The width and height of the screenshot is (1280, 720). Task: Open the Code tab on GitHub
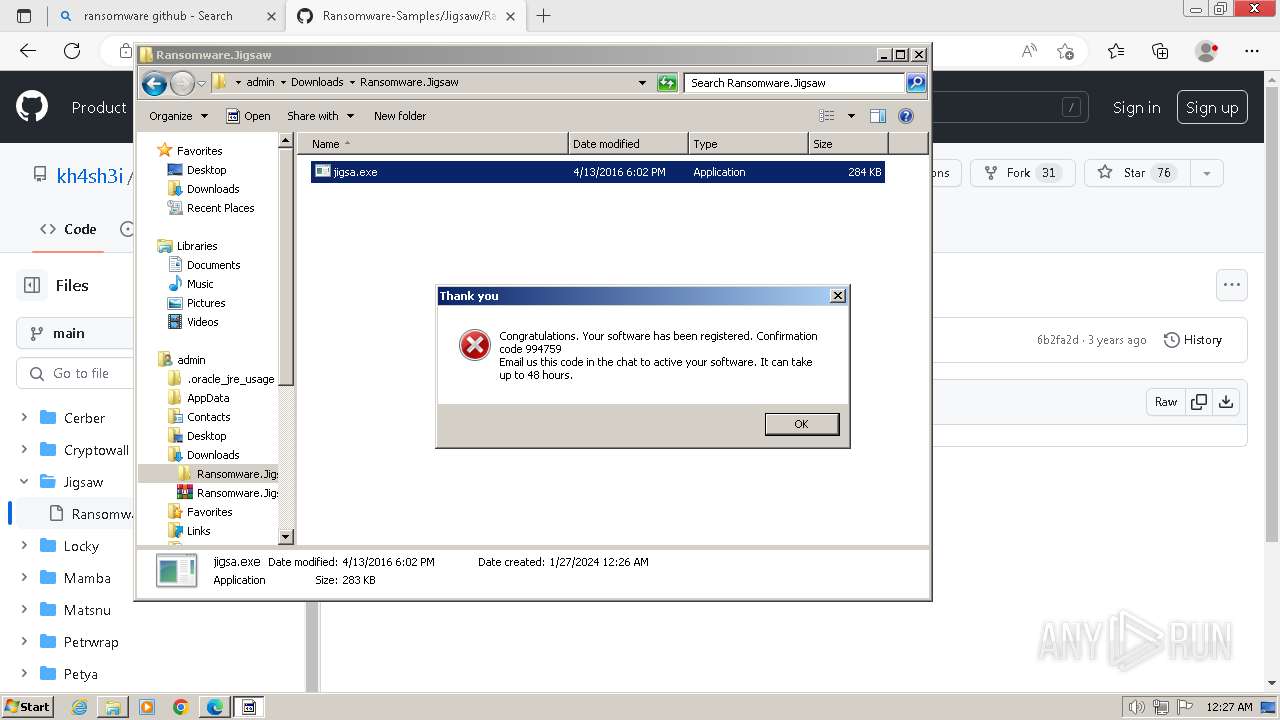tap(68, 229)
